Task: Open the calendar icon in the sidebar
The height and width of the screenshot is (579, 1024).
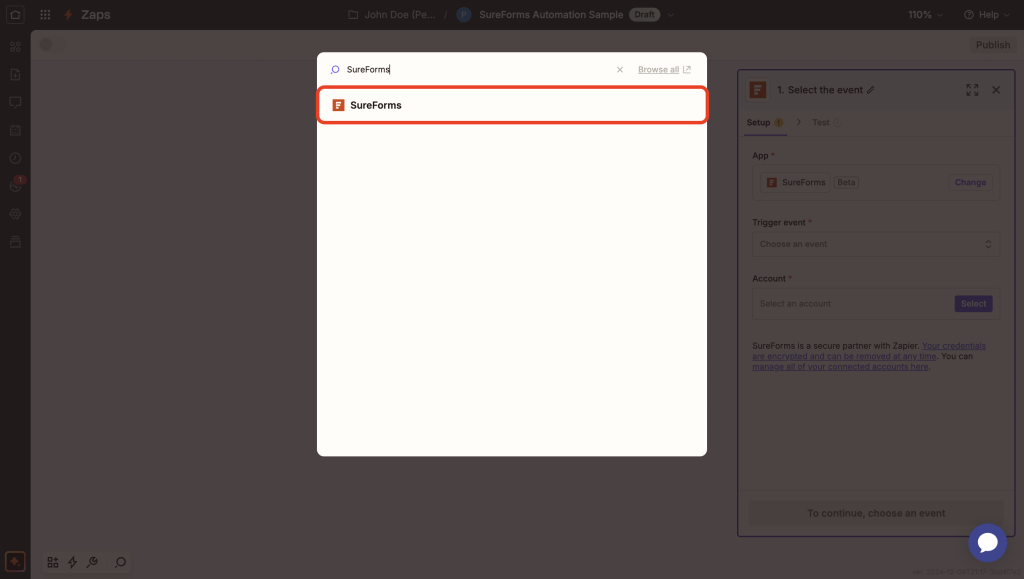Action: (15, 130)
